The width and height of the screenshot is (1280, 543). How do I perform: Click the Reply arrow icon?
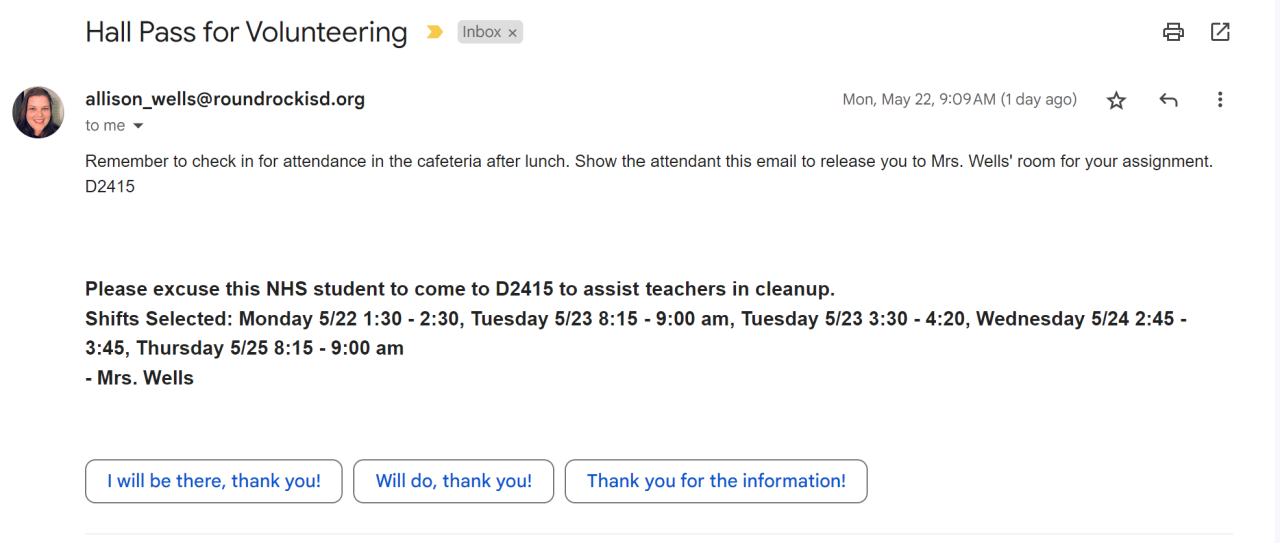tap(1168, 100)
